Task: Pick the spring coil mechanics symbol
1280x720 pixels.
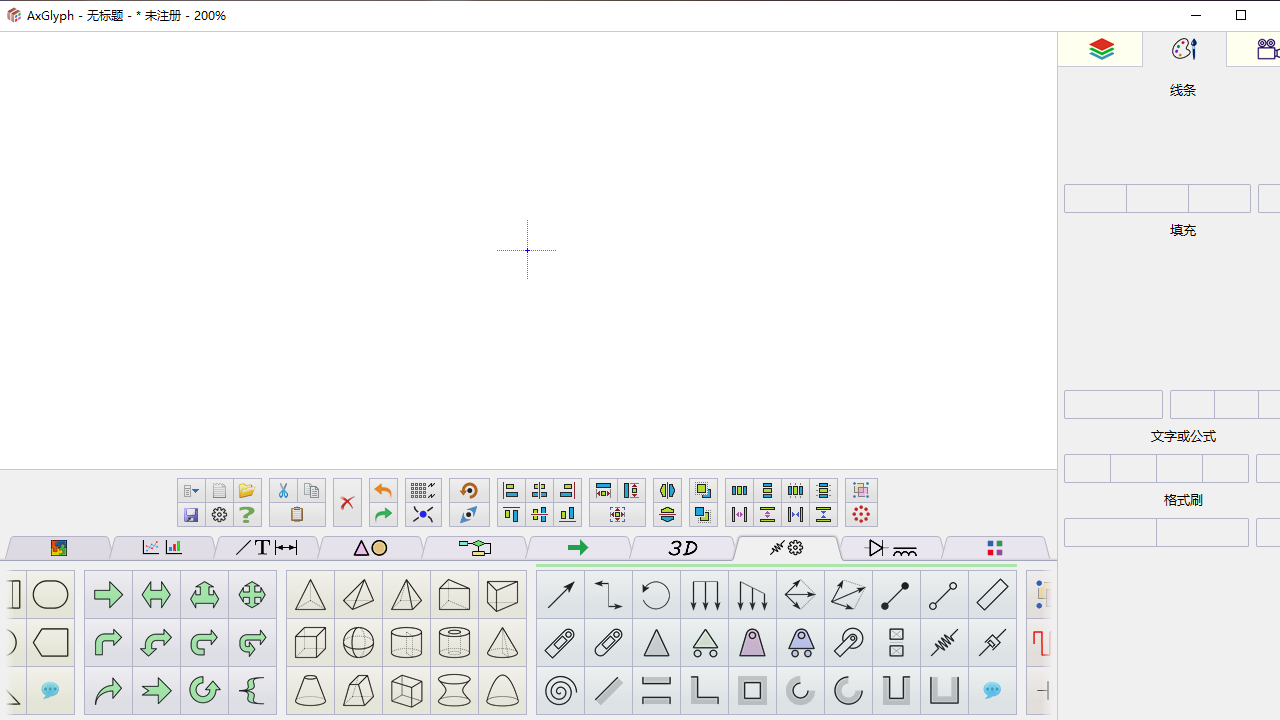Action: (x=944, y=643)
